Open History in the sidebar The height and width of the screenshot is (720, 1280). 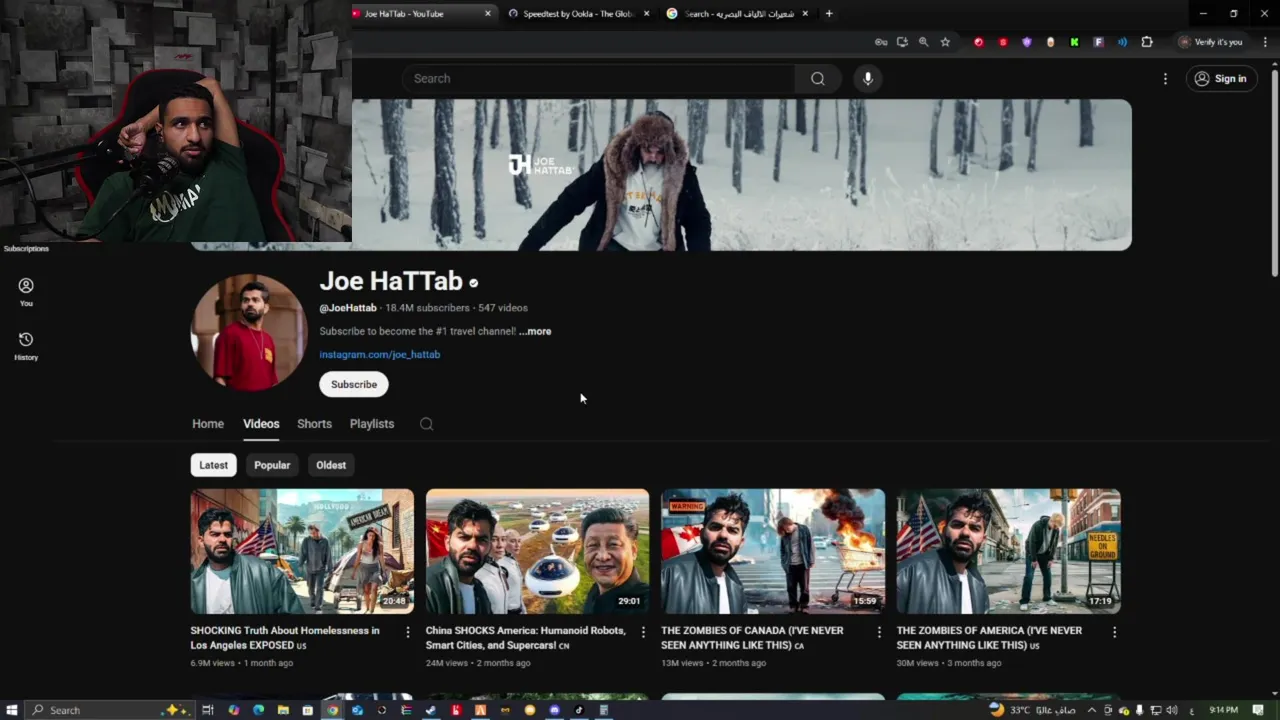pyautogui.click(x=26, y=346)
